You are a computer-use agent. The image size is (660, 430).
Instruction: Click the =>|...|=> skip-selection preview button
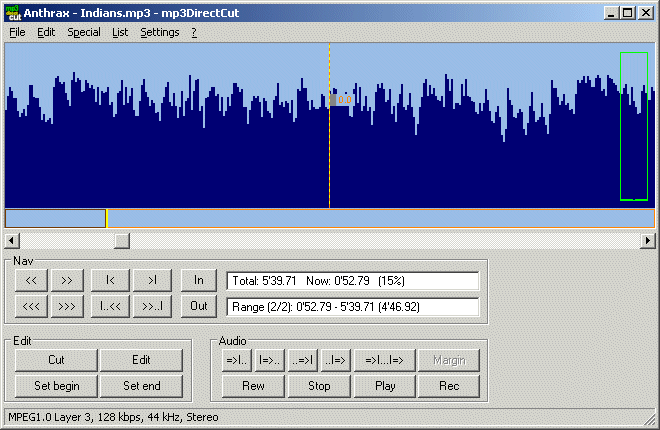[x=385, y=360]
